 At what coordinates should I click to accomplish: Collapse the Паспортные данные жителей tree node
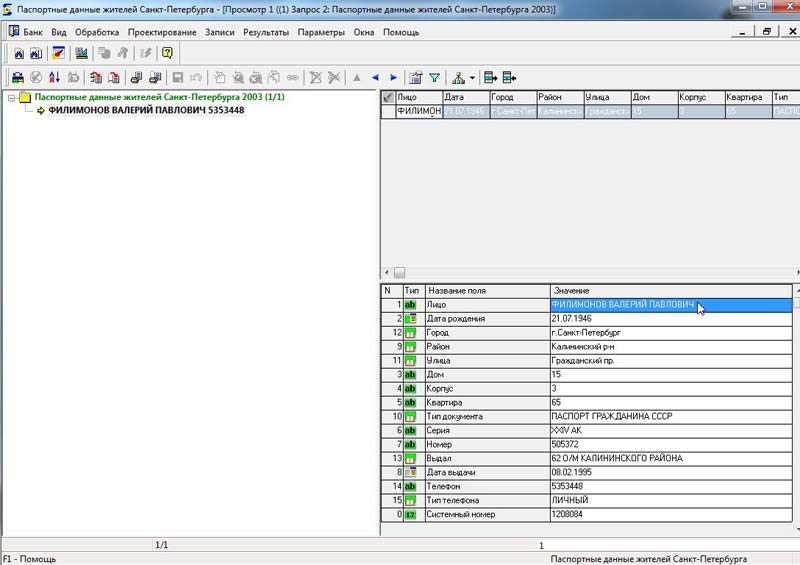(x=11, y=98)
